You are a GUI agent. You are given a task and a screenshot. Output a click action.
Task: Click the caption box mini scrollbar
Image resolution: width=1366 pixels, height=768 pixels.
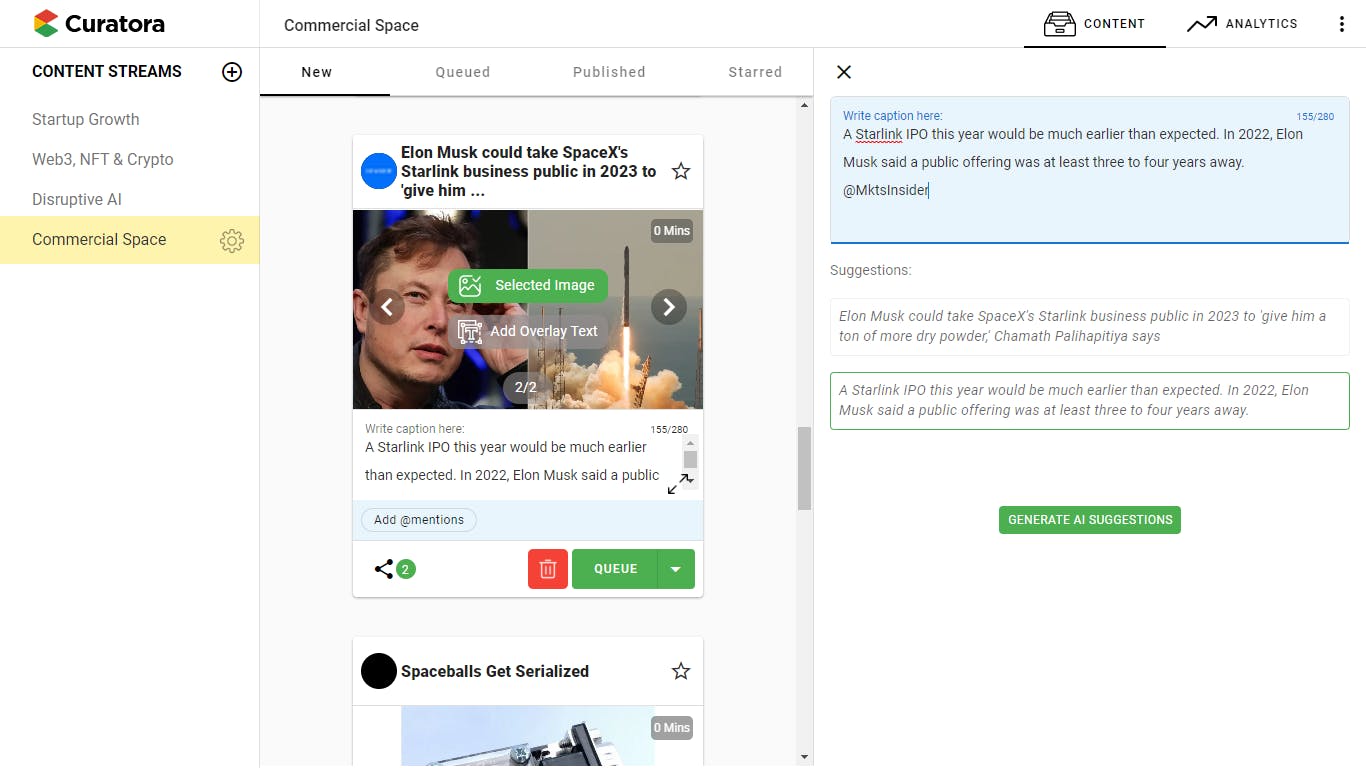click(x=690, y=459)
